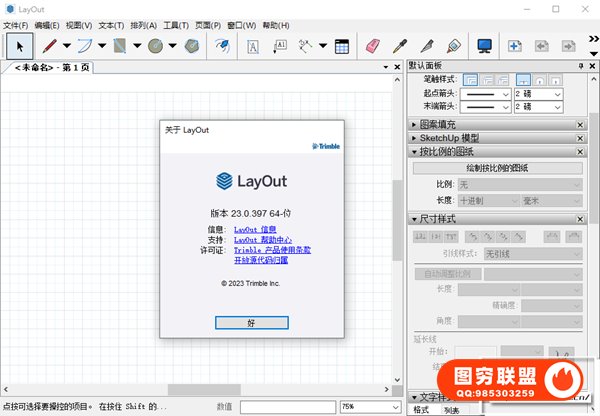
Task: Click the 好 button in About dialog
Action: [x=251, y=323]
